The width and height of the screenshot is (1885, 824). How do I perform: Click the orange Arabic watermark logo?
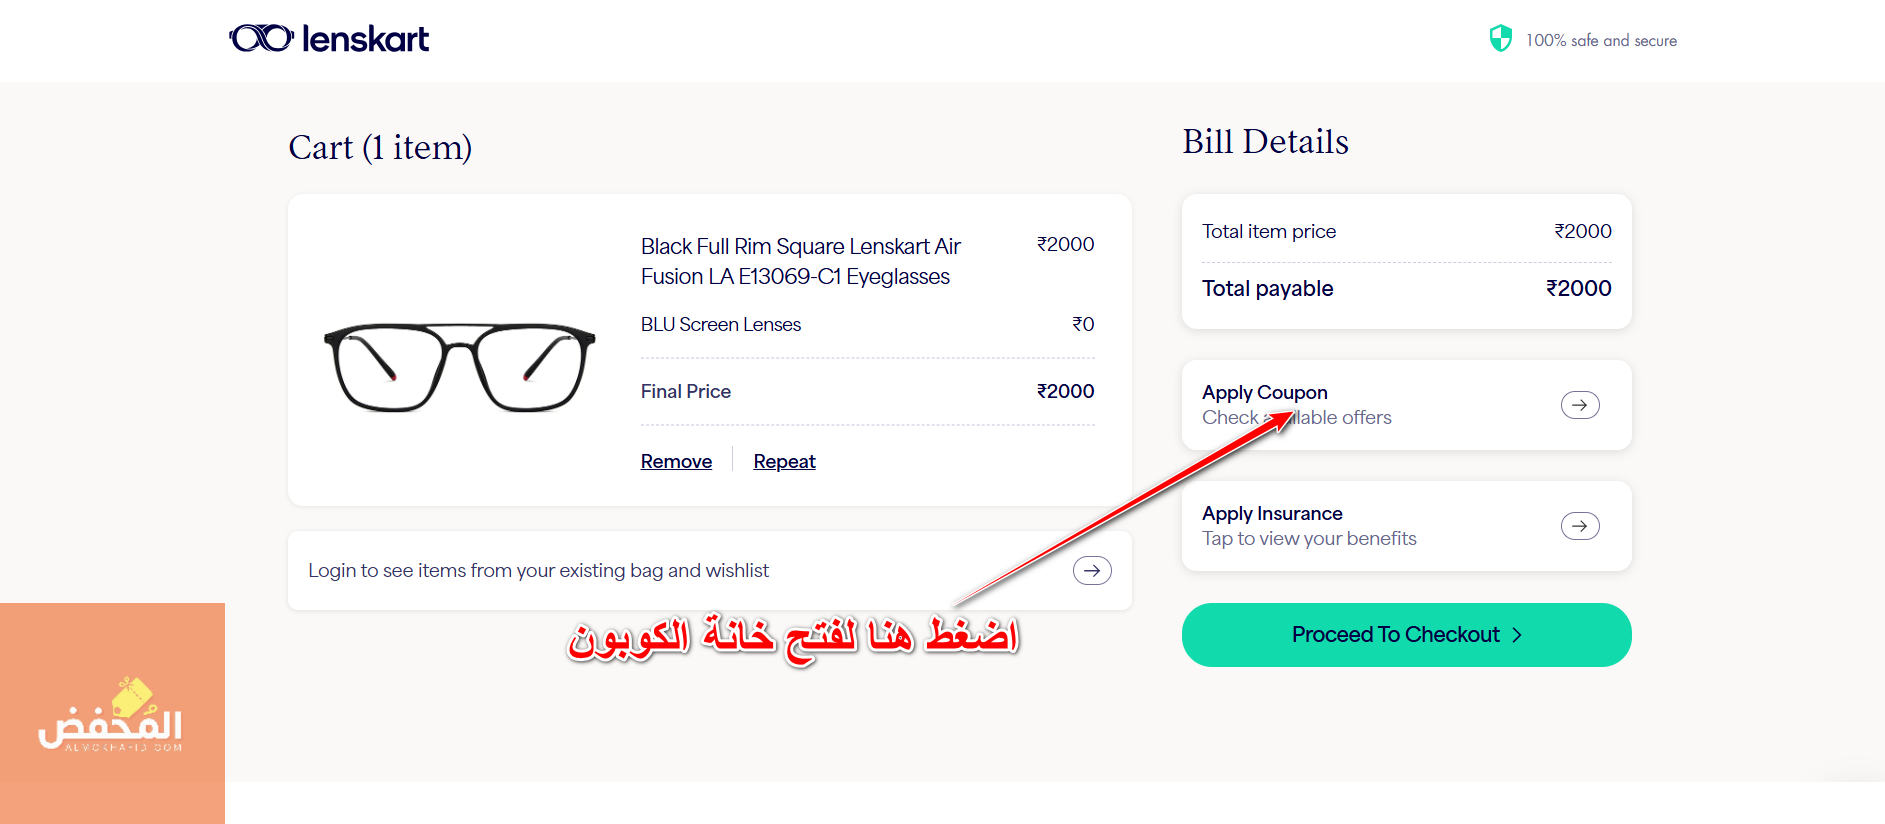tap(112, 713)
